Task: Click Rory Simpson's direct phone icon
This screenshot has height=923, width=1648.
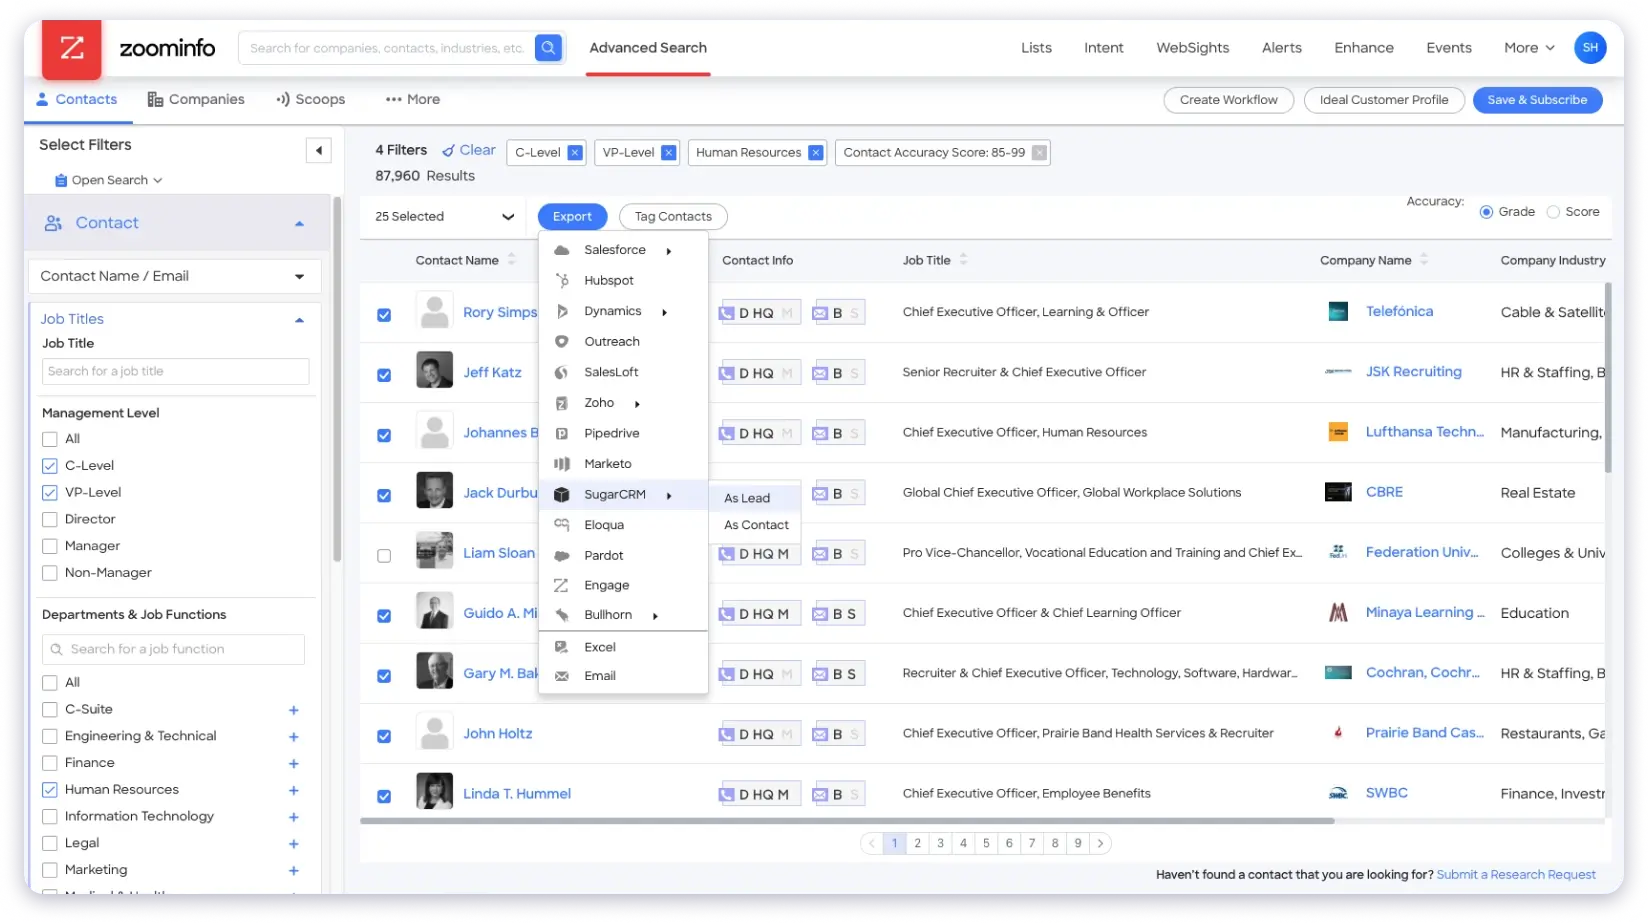Action: (727, 313)
